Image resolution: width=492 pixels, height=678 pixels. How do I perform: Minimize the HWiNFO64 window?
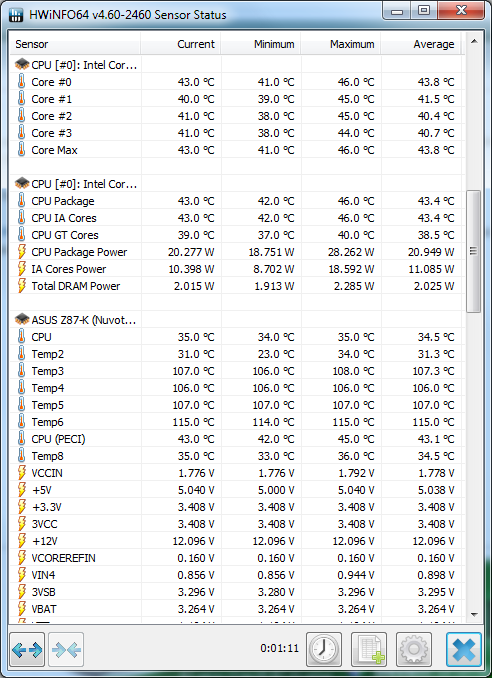pos(397,11)
